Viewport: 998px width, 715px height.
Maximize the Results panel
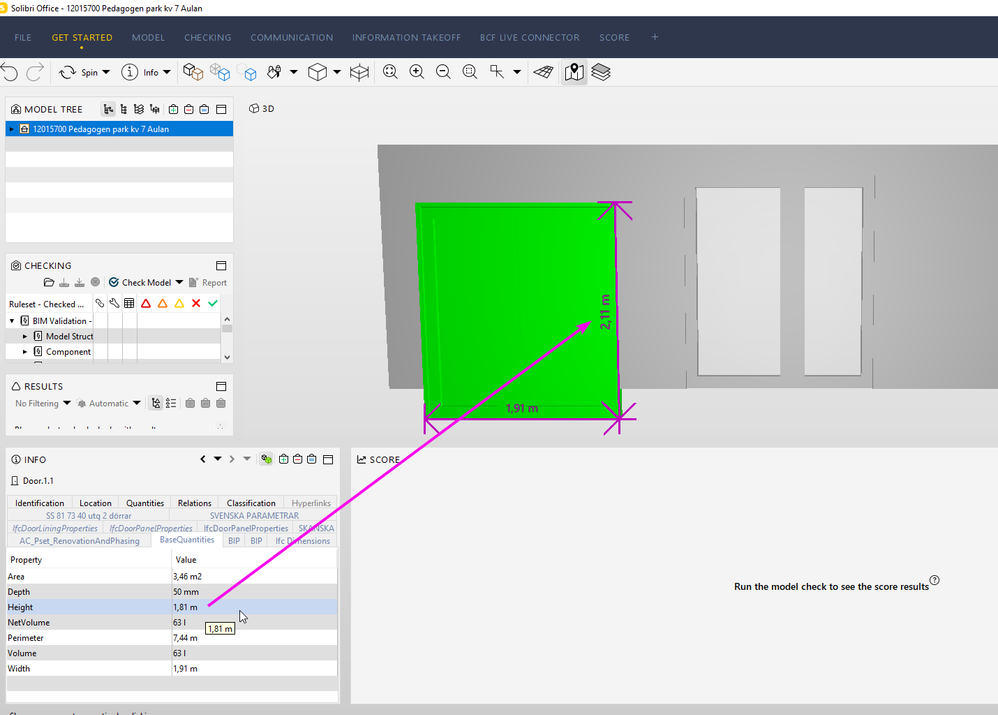(221, 386)
